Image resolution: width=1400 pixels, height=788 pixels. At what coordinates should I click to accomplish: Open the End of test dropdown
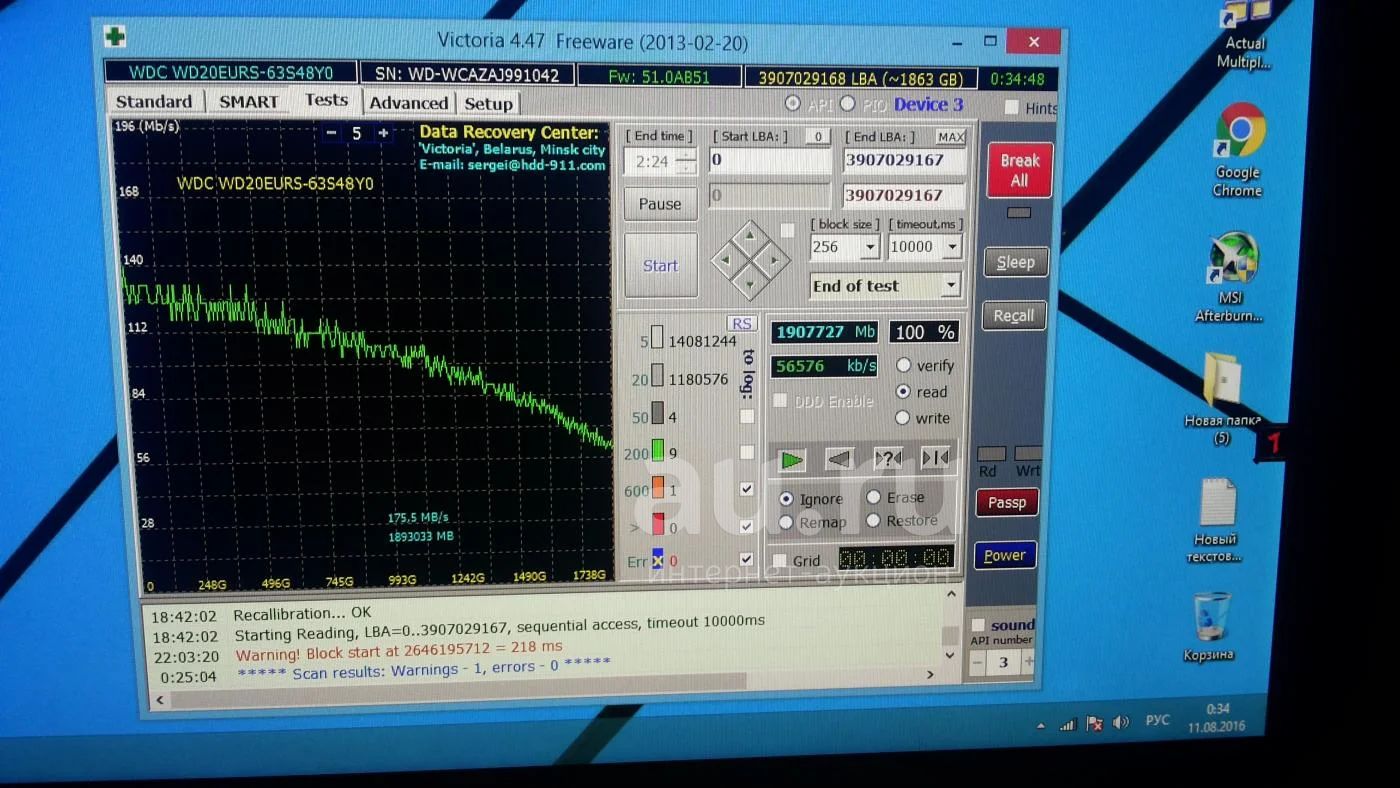(951, 286)
